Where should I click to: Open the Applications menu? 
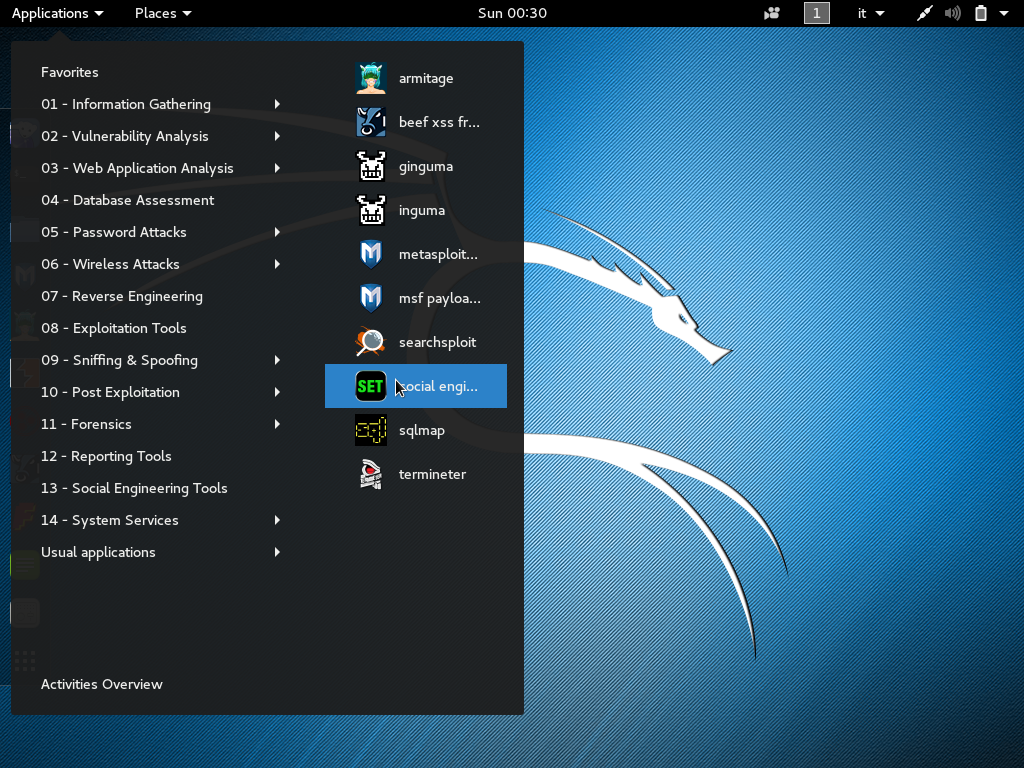point(57,13)
